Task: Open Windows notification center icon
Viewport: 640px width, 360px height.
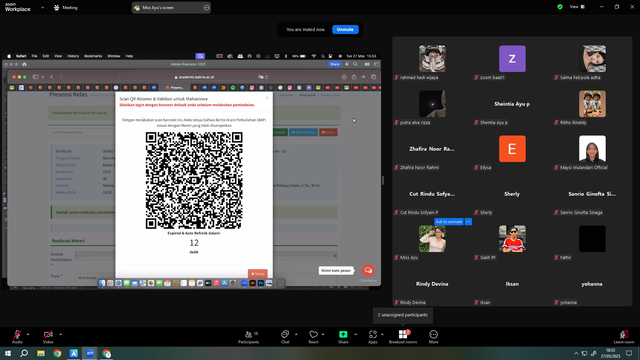Action: pyautogui.click(x=629, y=353)
